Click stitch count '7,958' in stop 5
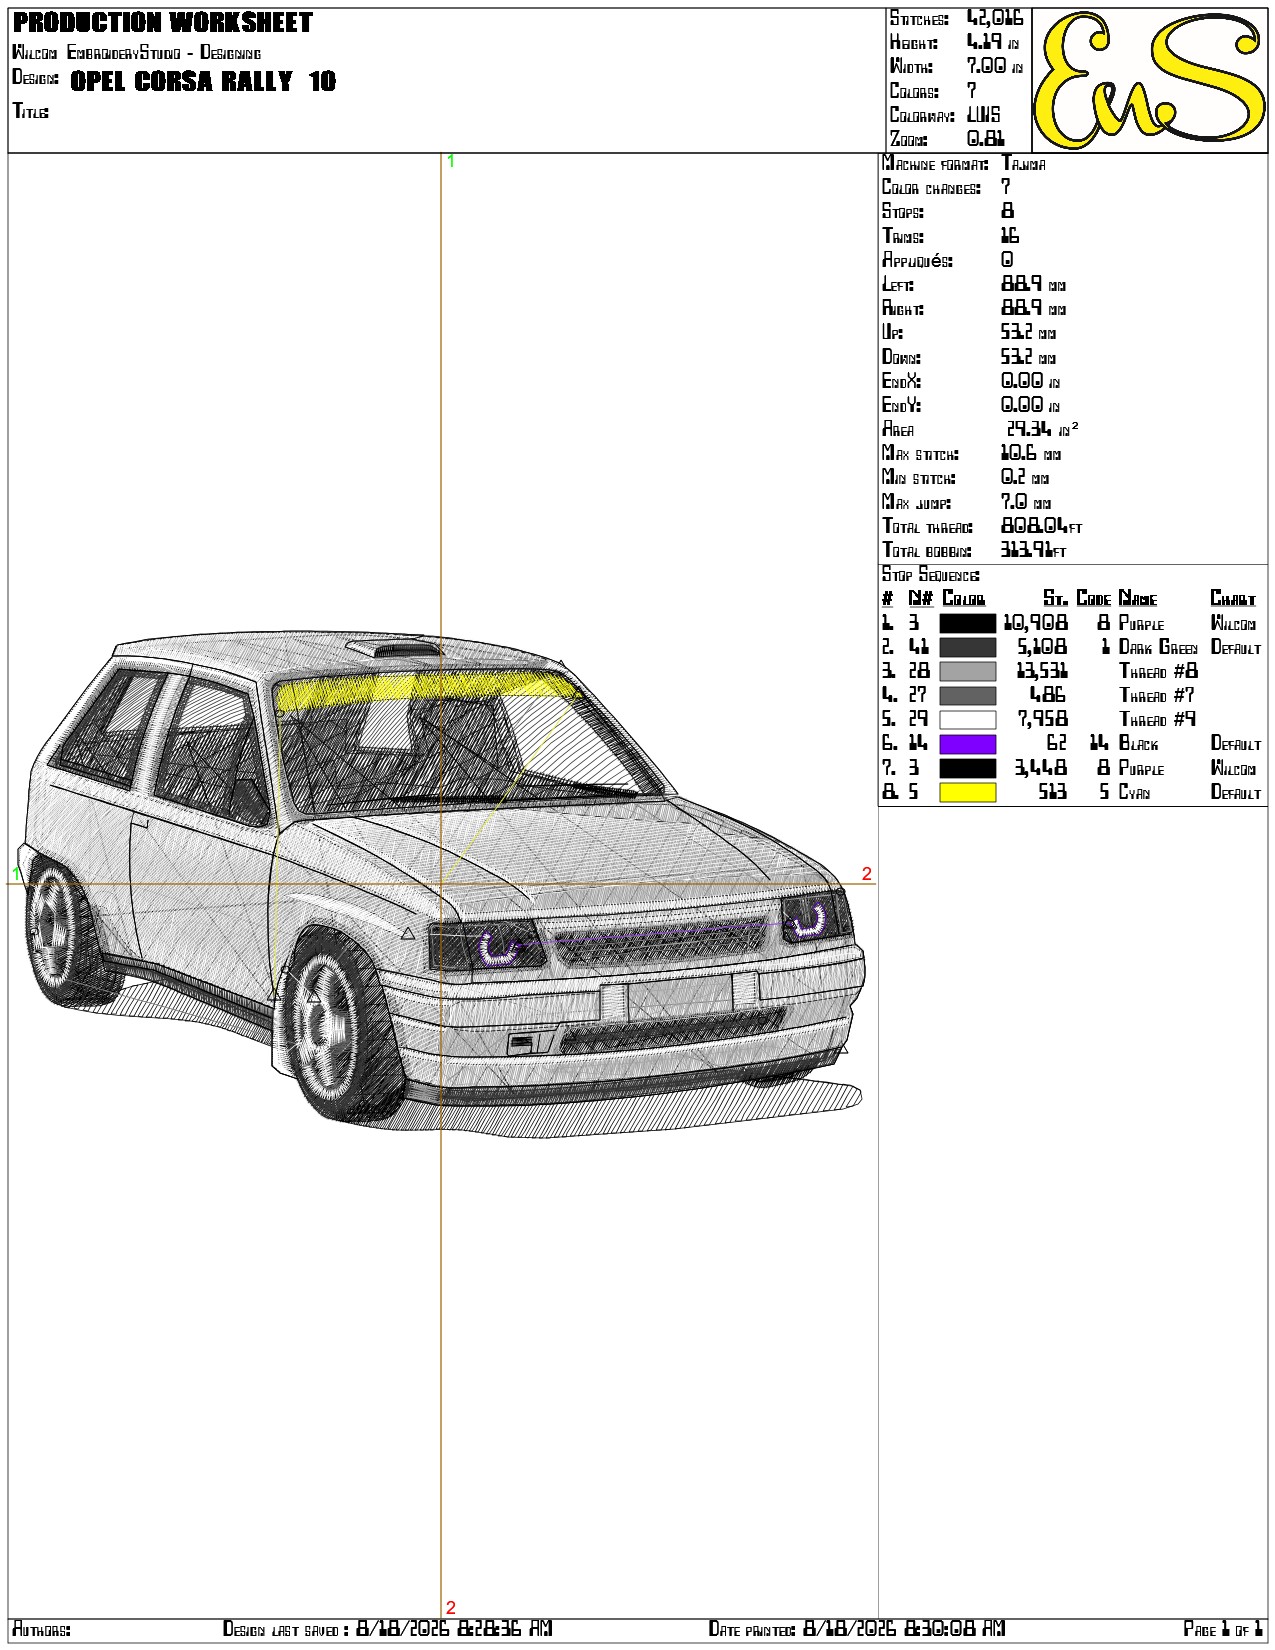This screenshot has height=1650, width=1275. pos(1042,719)
